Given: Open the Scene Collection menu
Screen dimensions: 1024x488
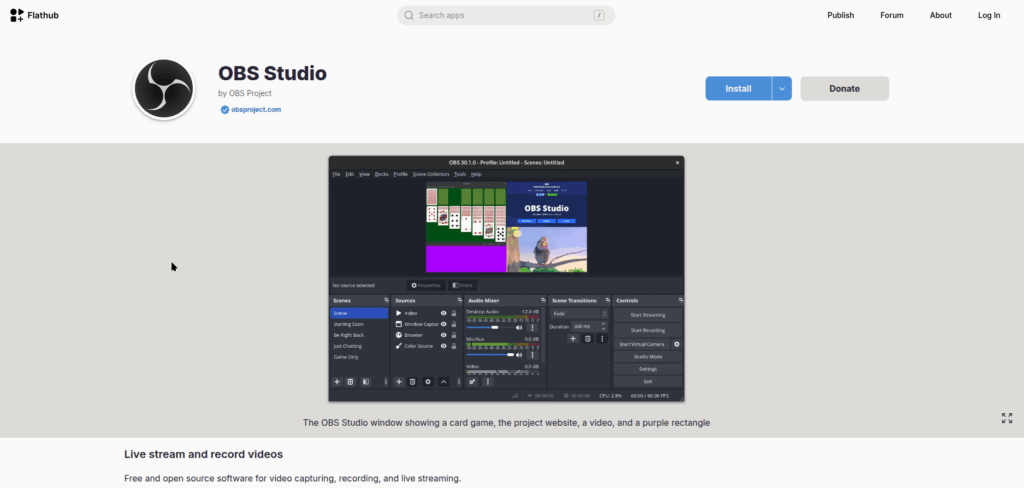Looking at the screenshot, I should coord(431,174).
